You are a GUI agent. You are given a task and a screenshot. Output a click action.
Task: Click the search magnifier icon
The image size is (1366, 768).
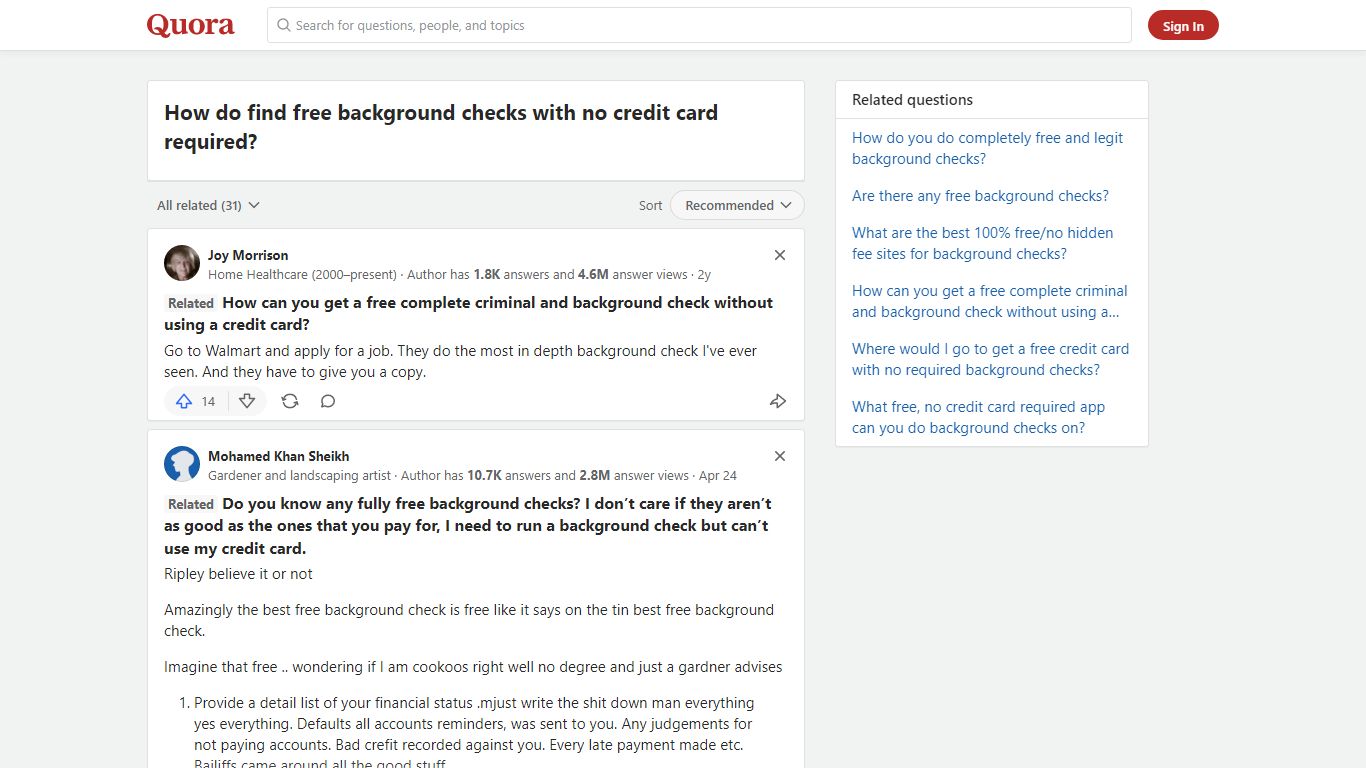284,25
